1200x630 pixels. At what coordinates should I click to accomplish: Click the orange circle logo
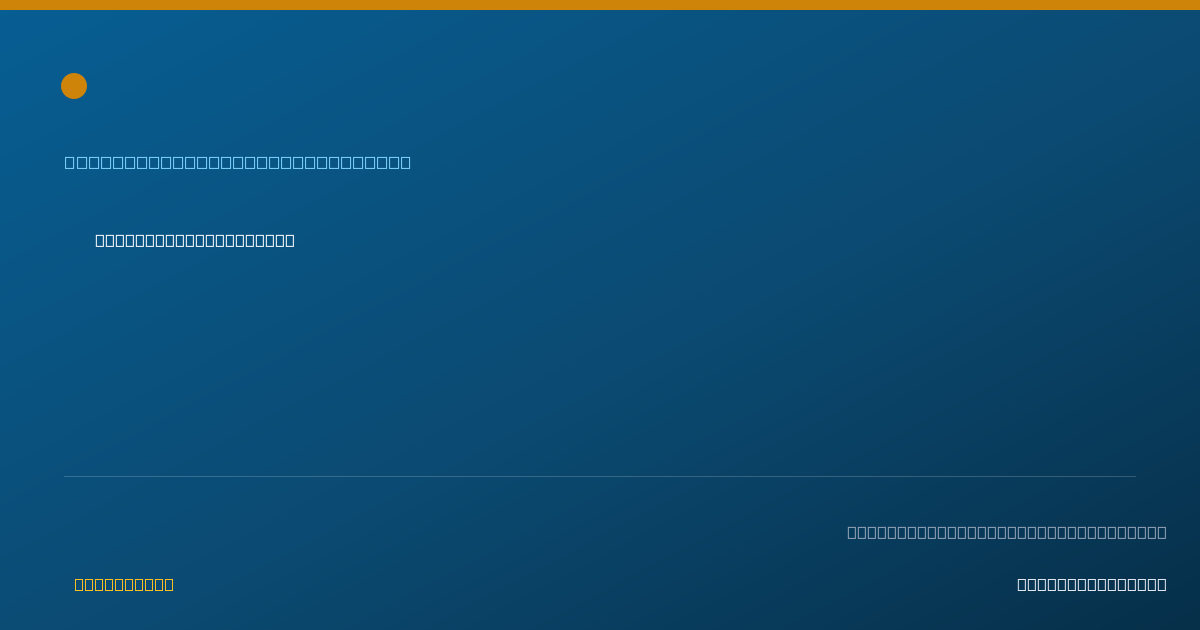click(74, 86)
